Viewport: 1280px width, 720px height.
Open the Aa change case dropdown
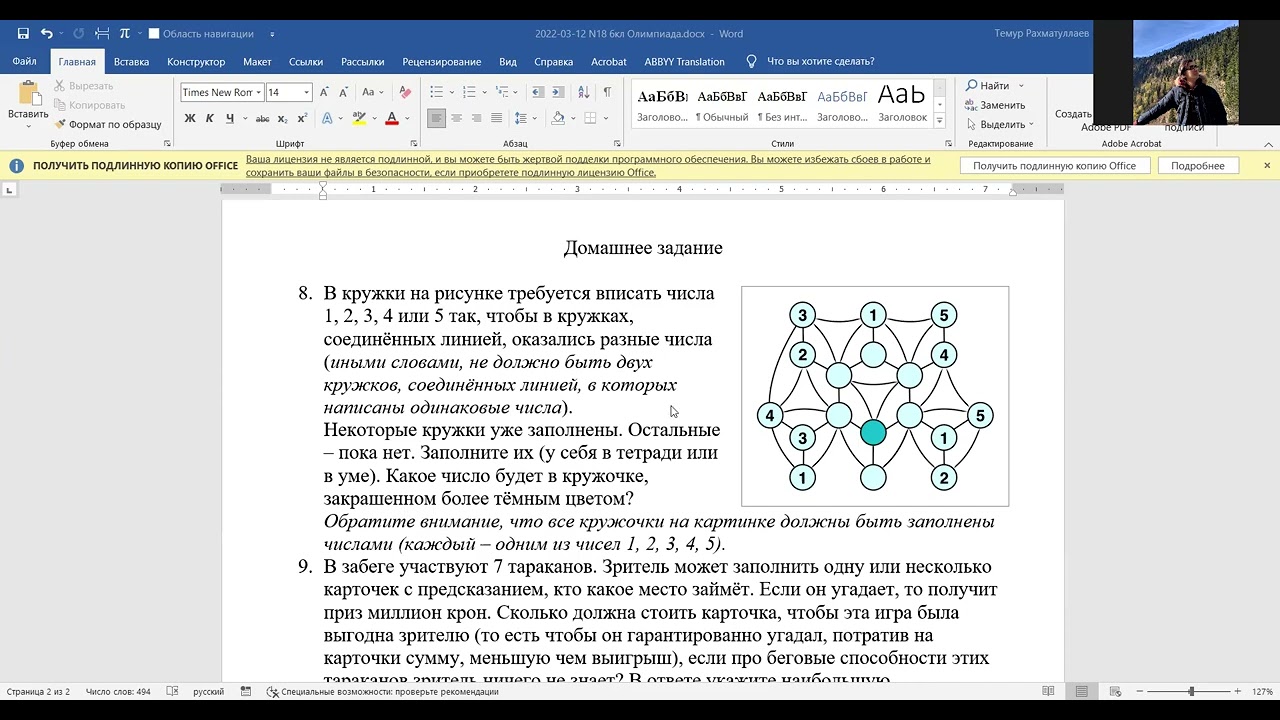372,92
